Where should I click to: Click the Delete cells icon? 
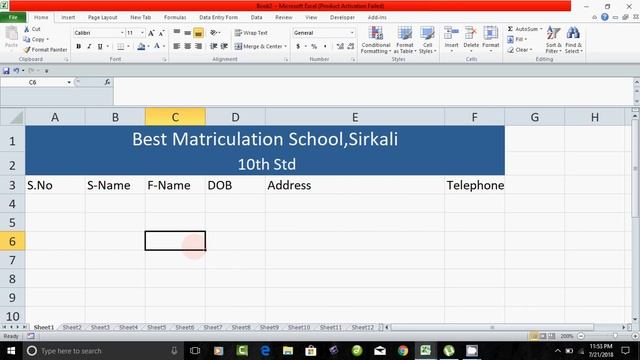[x=471, y=33]
